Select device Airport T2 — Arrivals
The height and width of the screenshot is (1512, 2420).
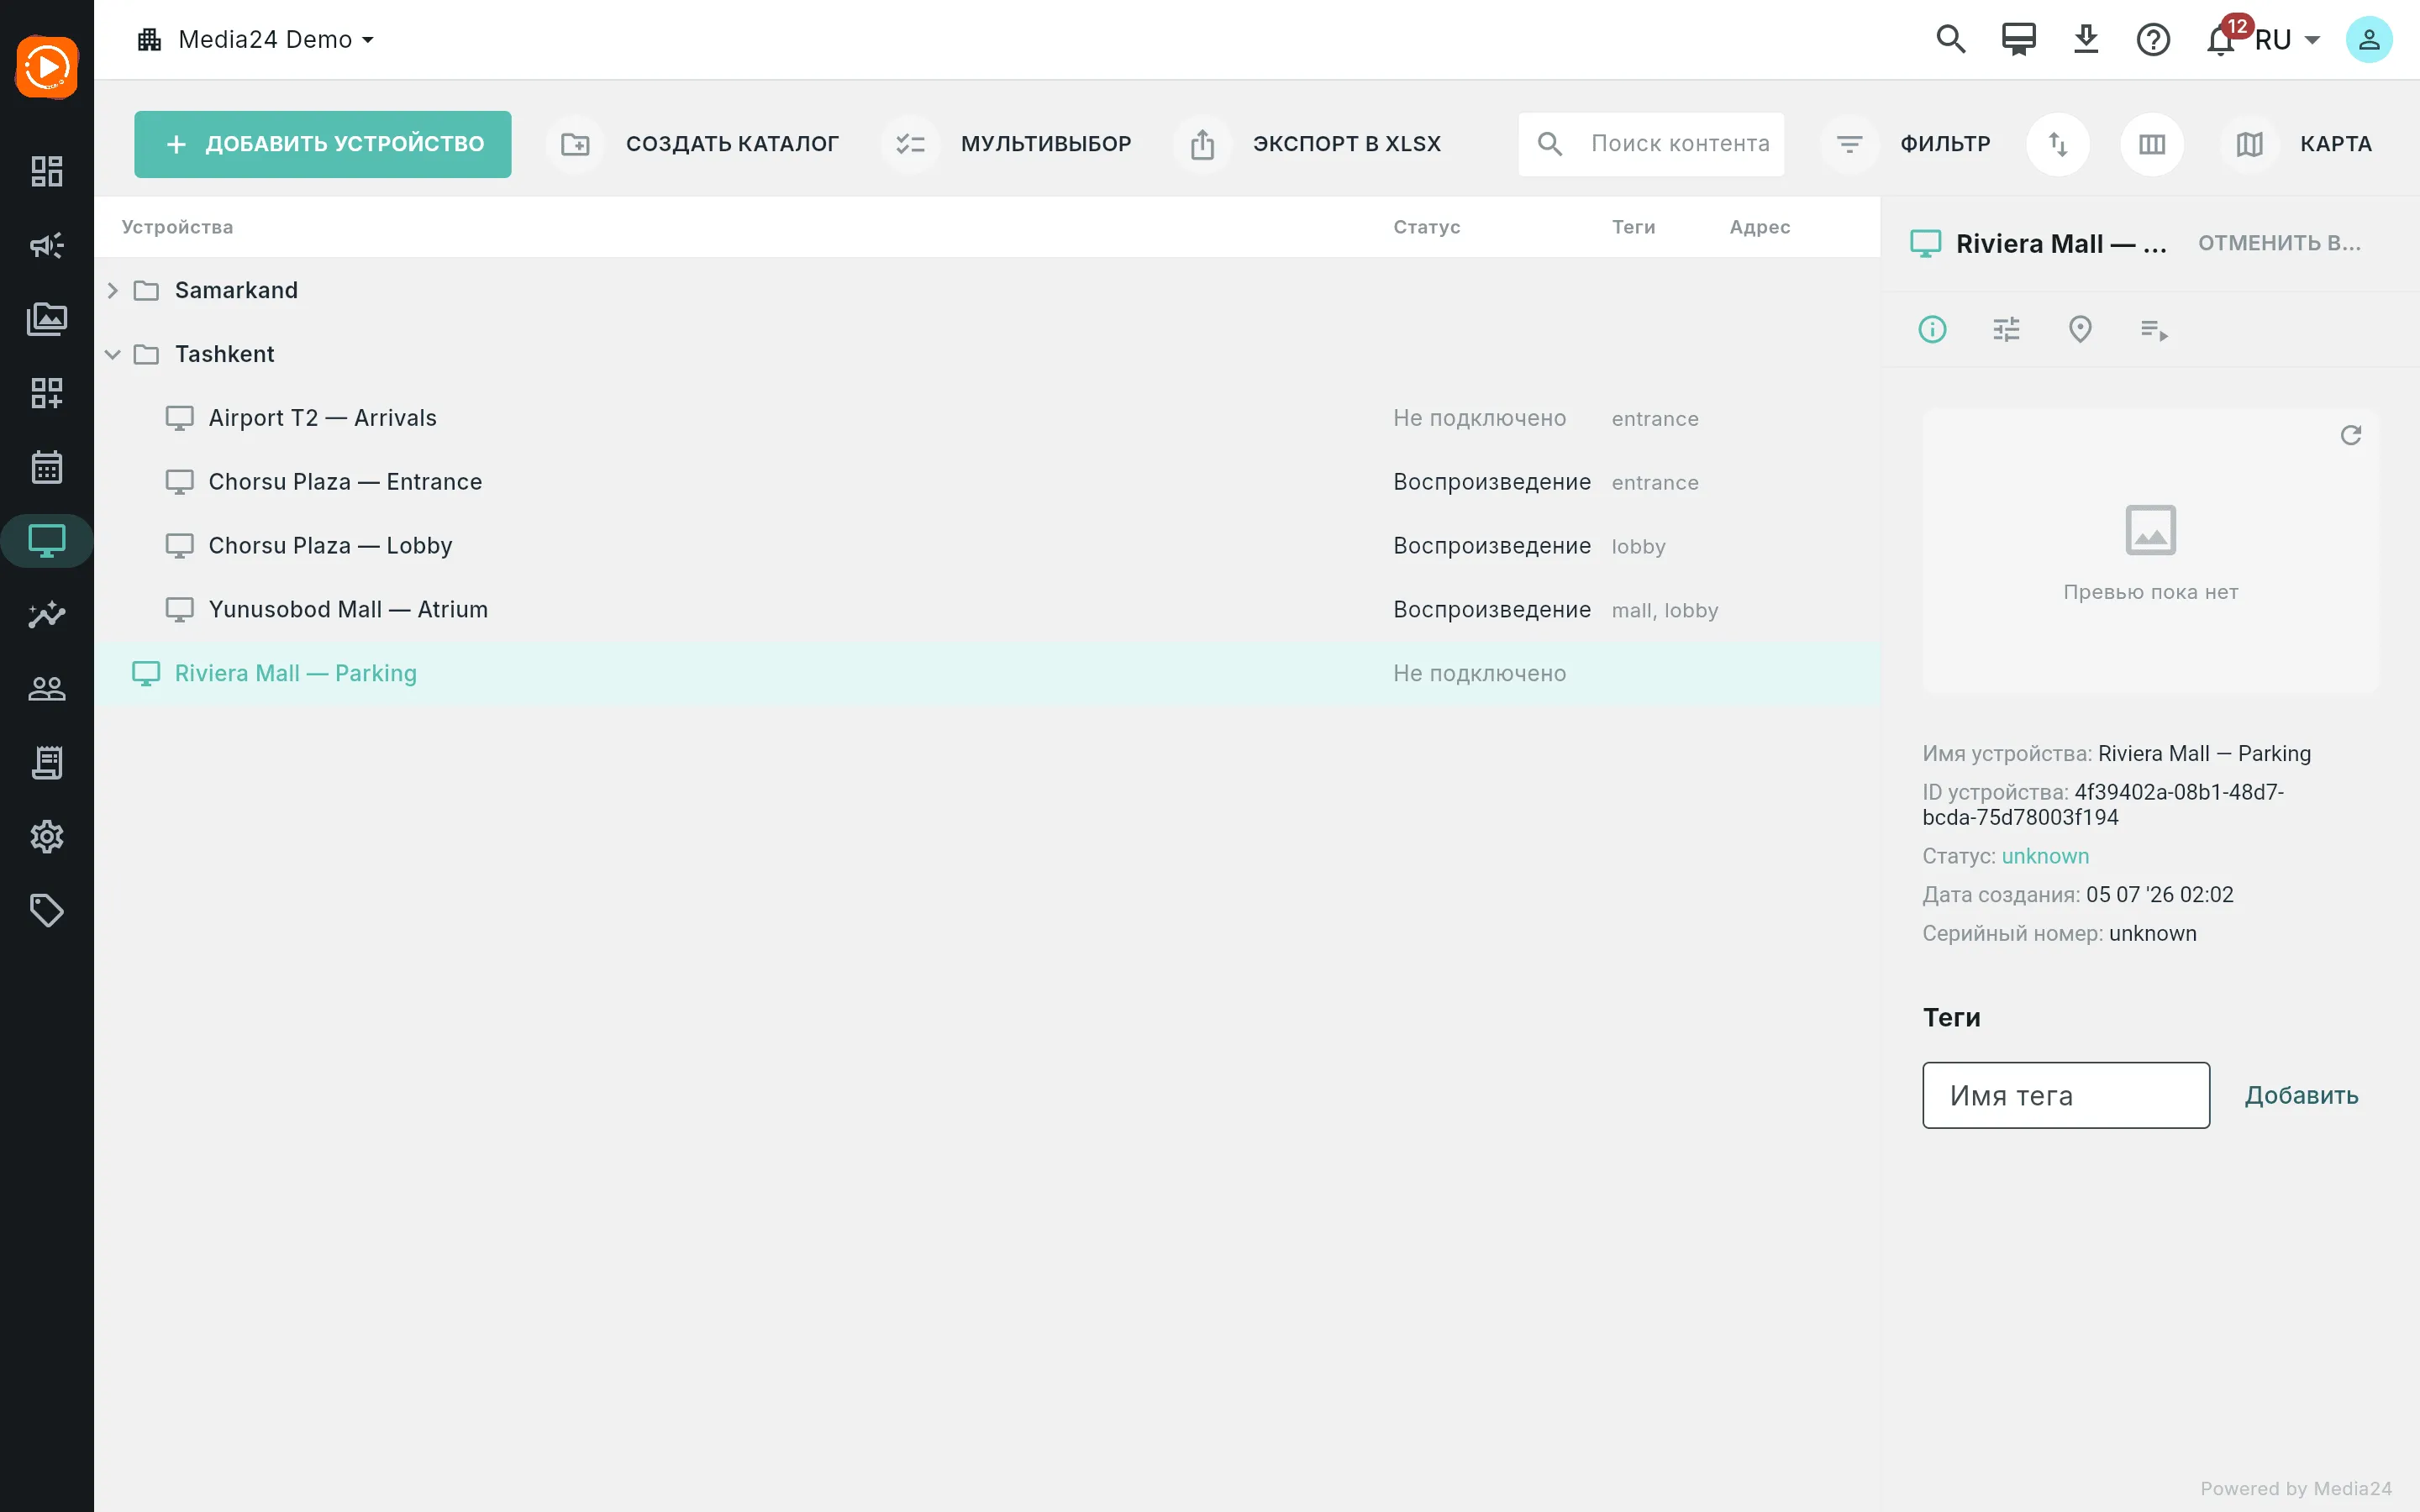[987, 418]
